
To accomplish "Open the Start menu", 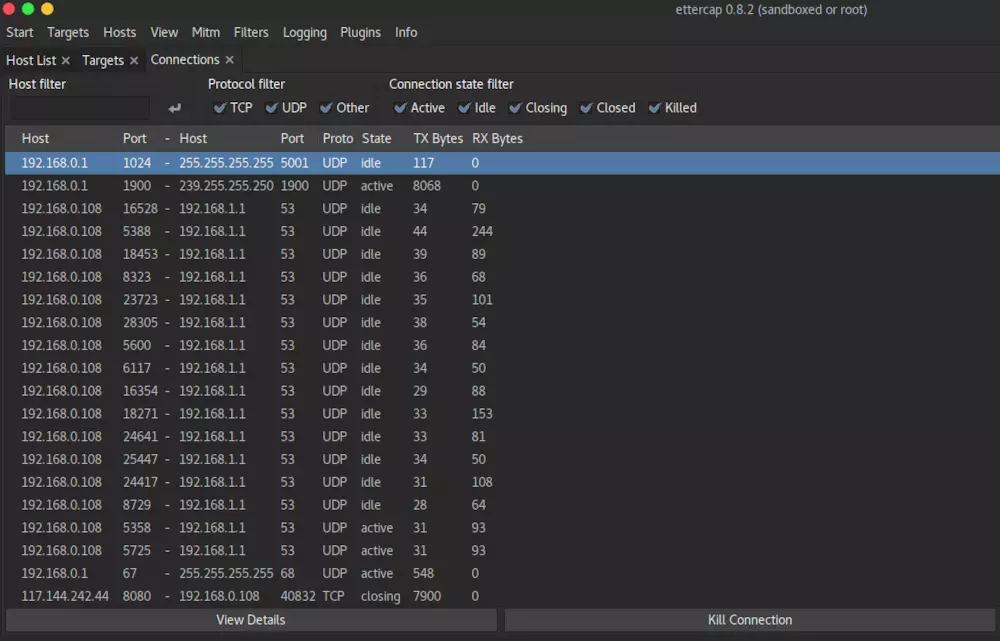I will [20, 33].
